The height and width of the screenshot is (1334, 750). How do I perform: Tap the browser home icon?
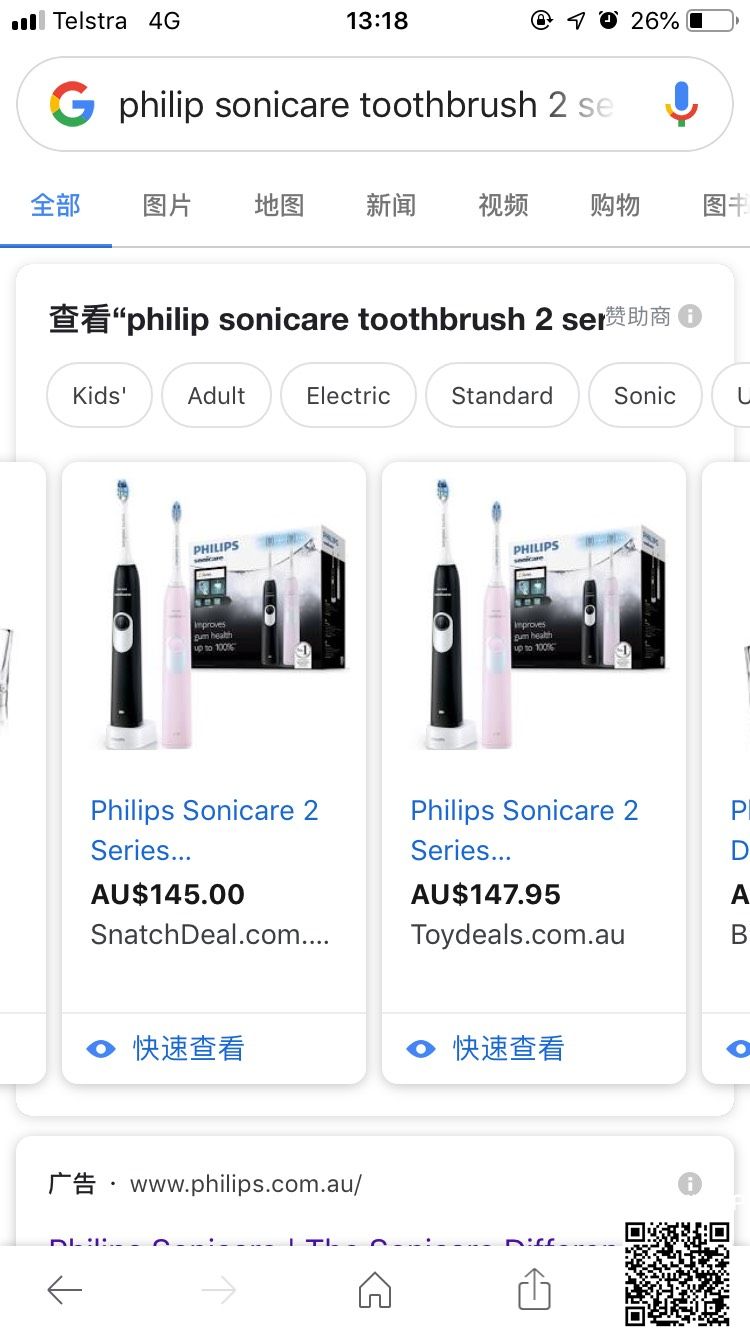click(375, 1290)
